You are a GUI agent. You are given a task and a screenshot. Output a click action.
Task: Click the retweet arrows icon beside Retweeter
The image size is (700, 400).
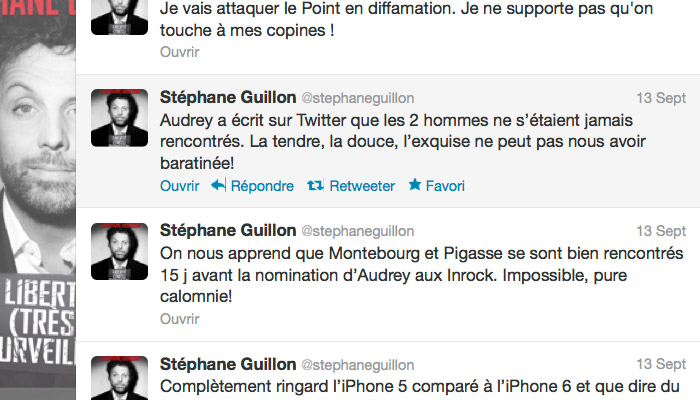(314, 186)
